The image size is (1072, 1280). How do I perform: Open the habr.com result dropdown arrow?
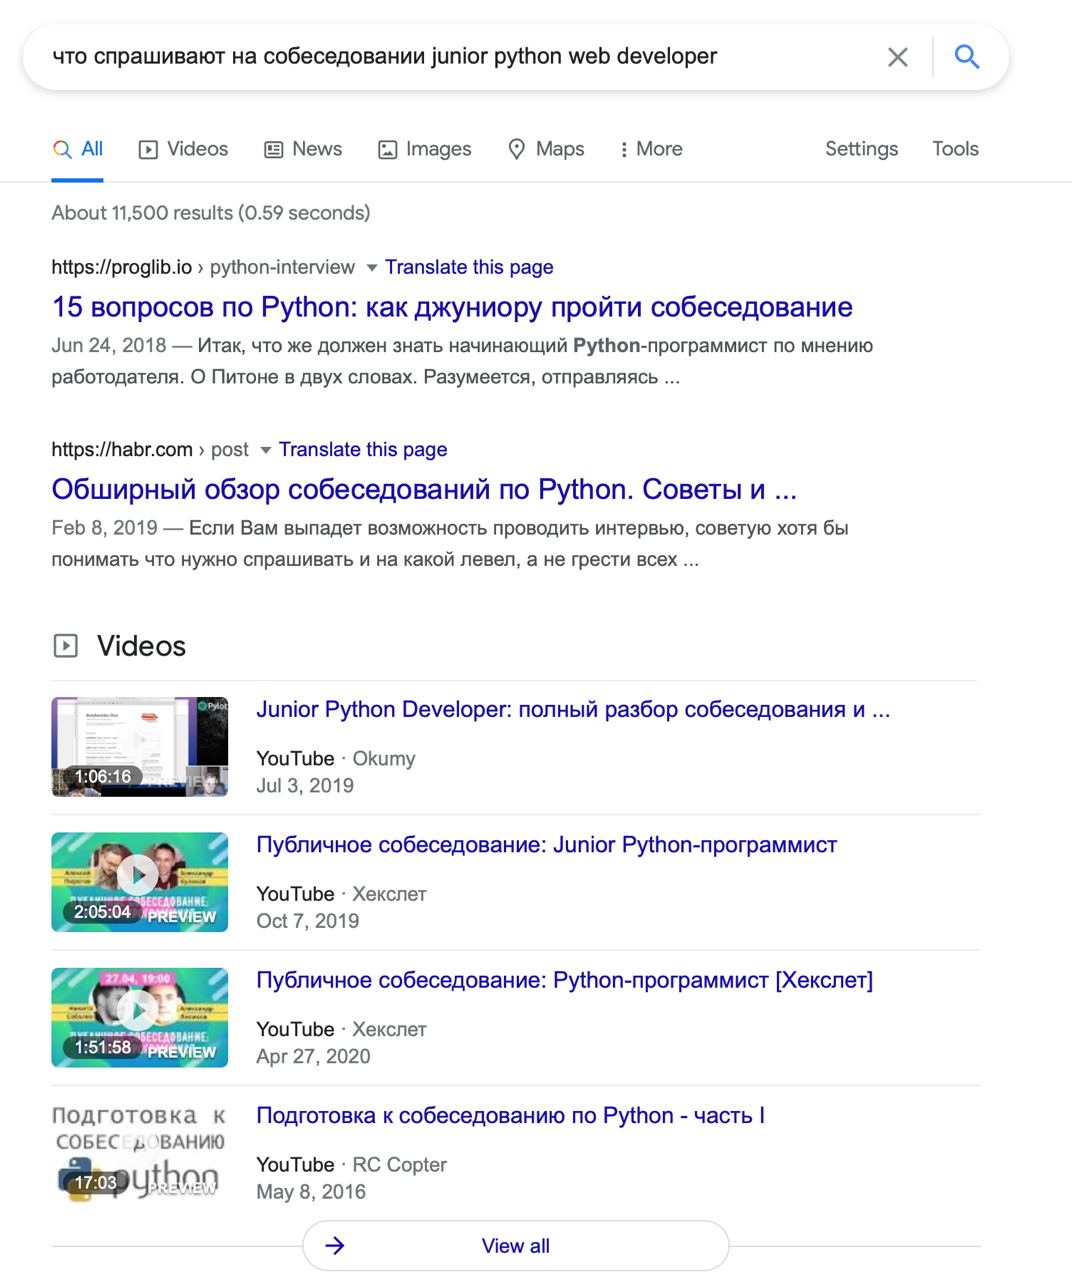[x=266, y=450]
